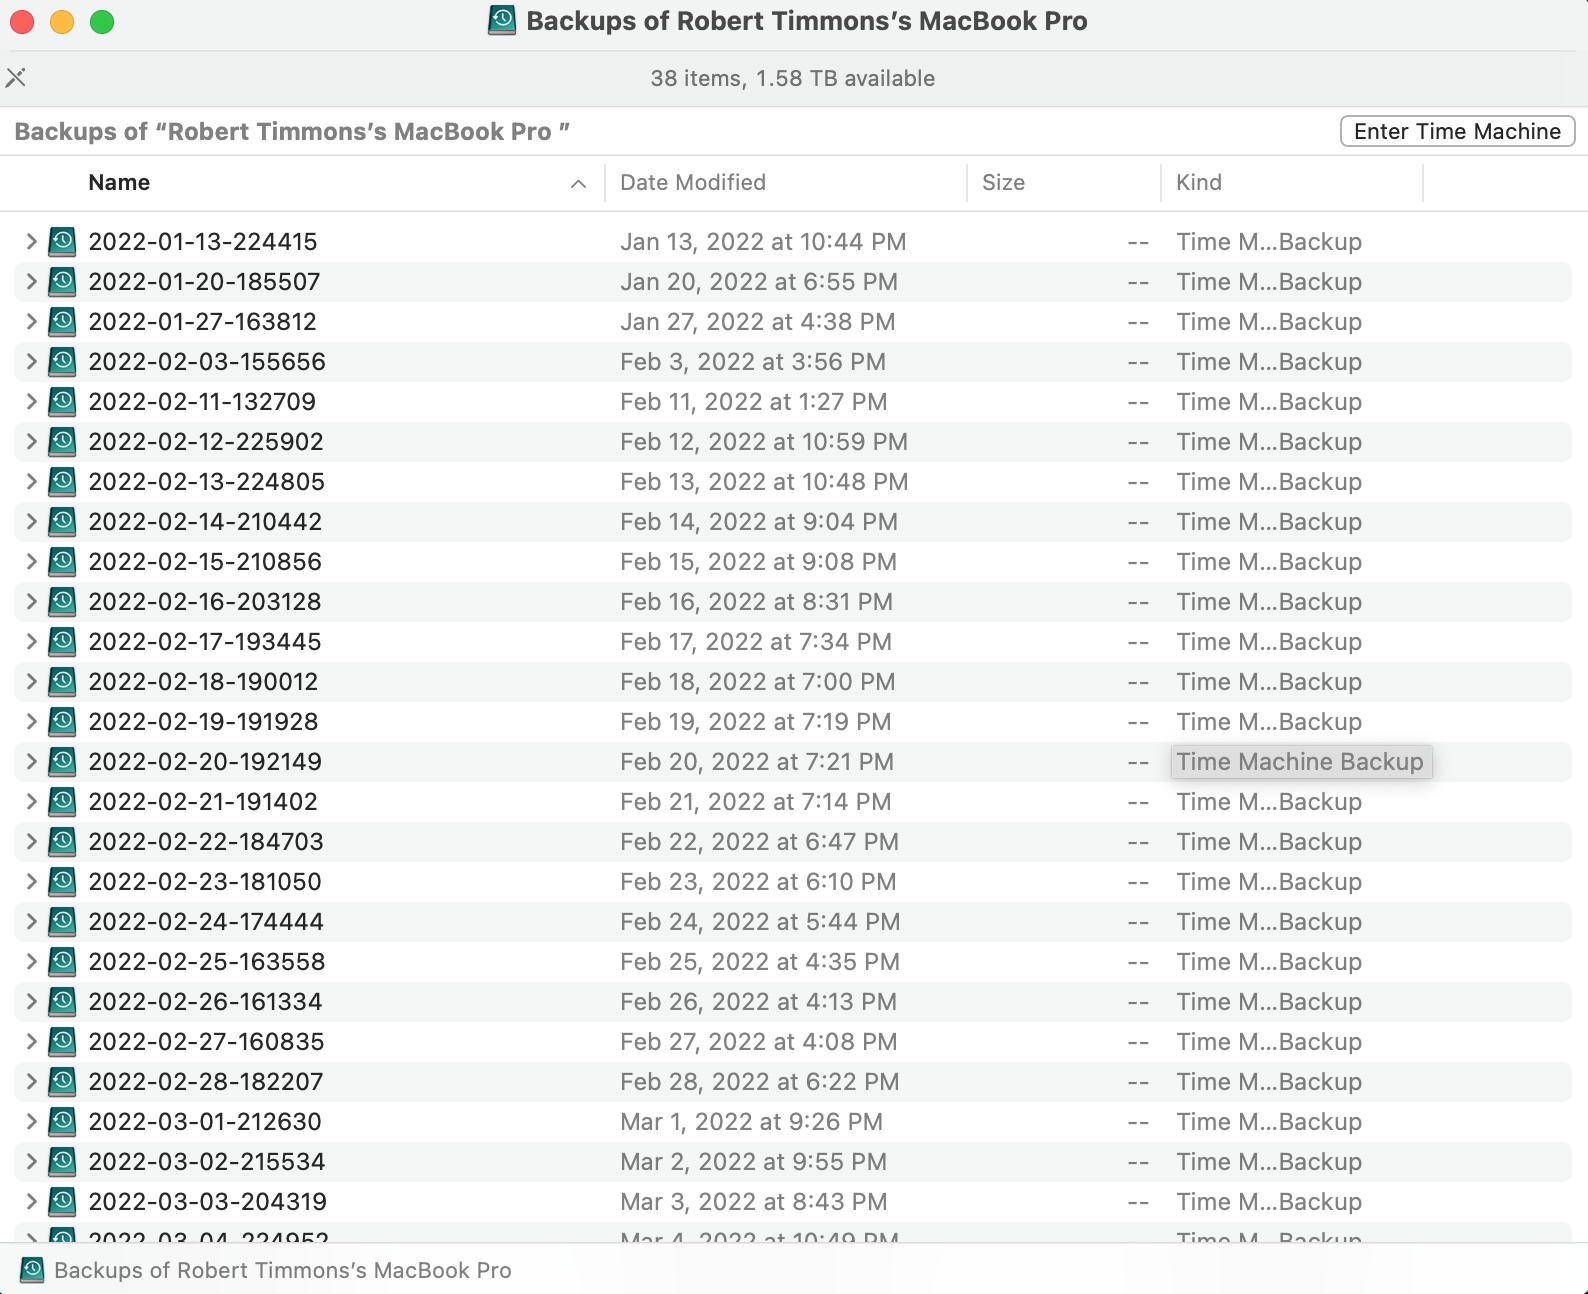Select the 2022-02-25-163558 backup row
Screen dimensions: 1588x1294
coord(793,962)
